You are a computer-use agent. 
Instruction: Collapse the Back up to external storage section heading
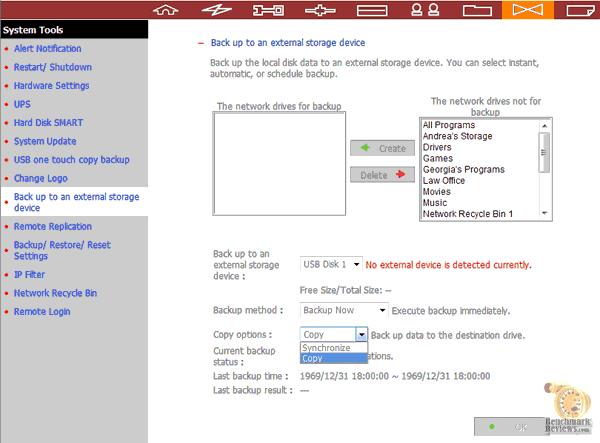click(x=288, y=43)
